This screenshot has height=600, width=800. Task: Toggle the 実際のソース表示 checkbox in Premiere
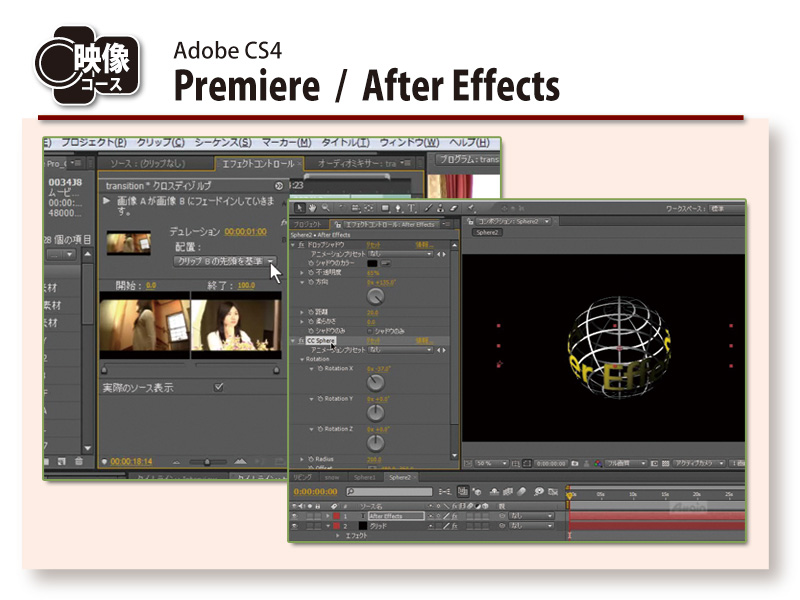tap(219, 387)
